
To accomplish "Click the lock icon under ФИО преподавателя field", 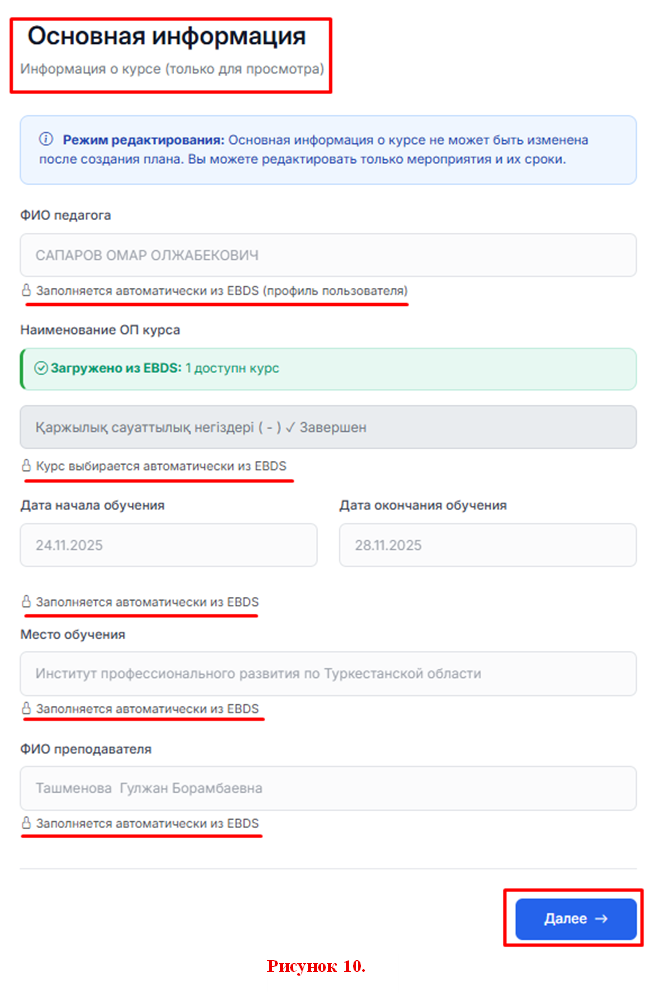I will click(27, 823).
